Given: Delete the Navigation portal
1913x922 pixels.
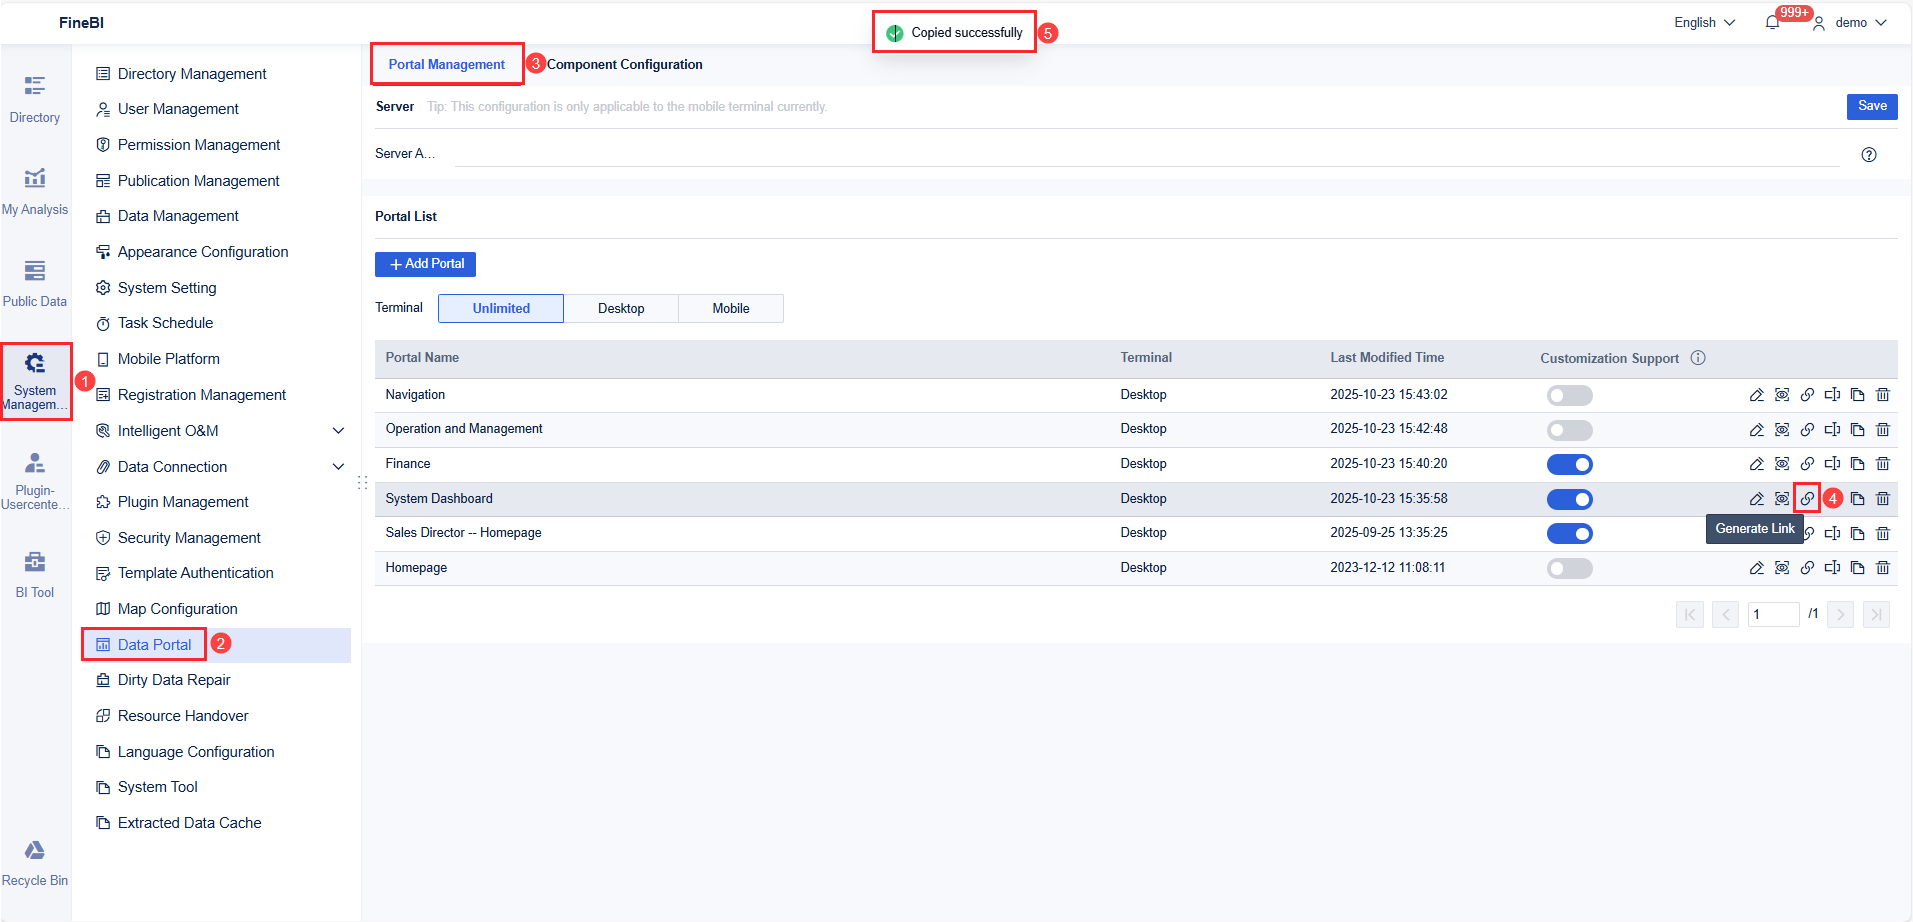Looking at the screenshot, I should tap(1883, 395).
